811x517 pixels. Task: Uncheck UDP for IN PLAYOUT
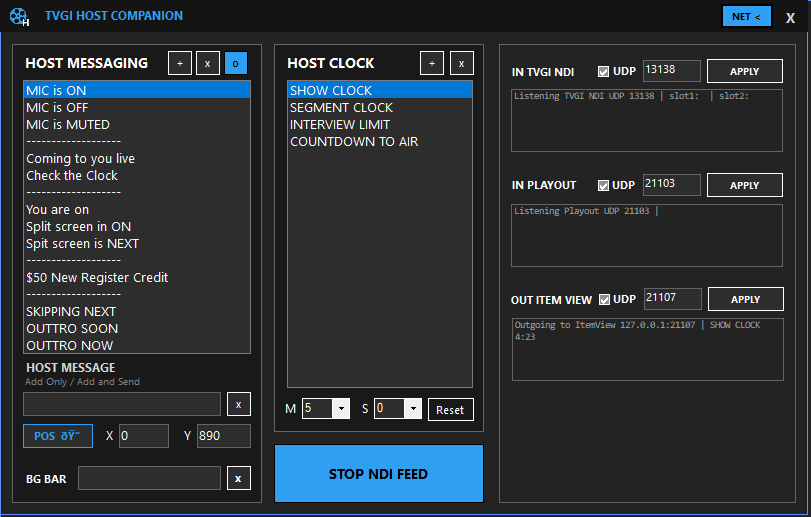[x=603, y=185]
